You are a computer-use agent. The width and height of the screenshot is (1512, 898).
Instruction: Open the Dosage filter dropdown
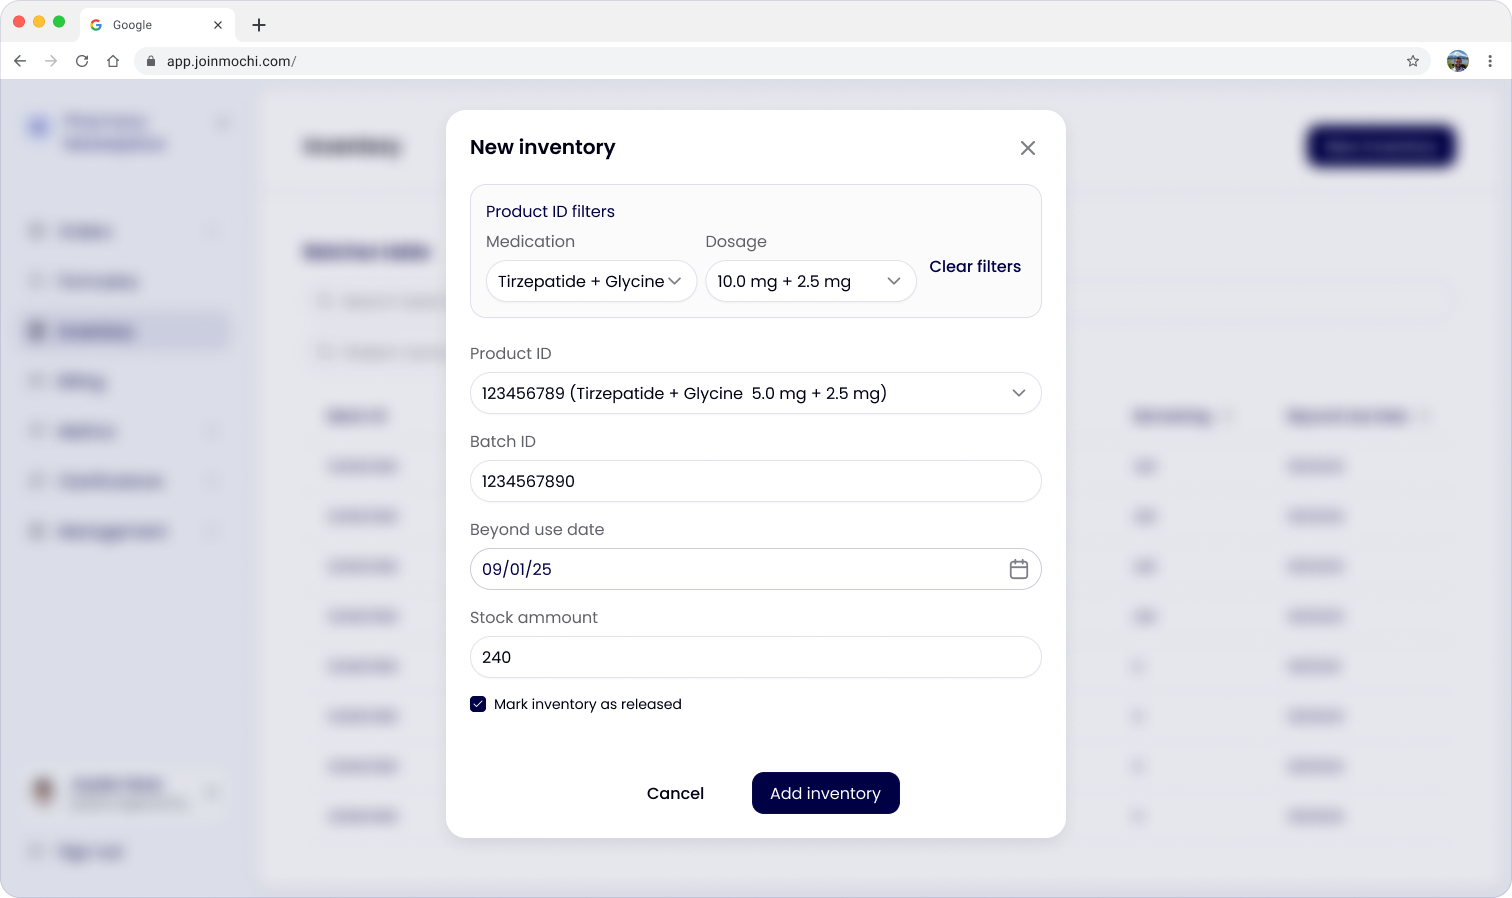[x=811, y=281]
